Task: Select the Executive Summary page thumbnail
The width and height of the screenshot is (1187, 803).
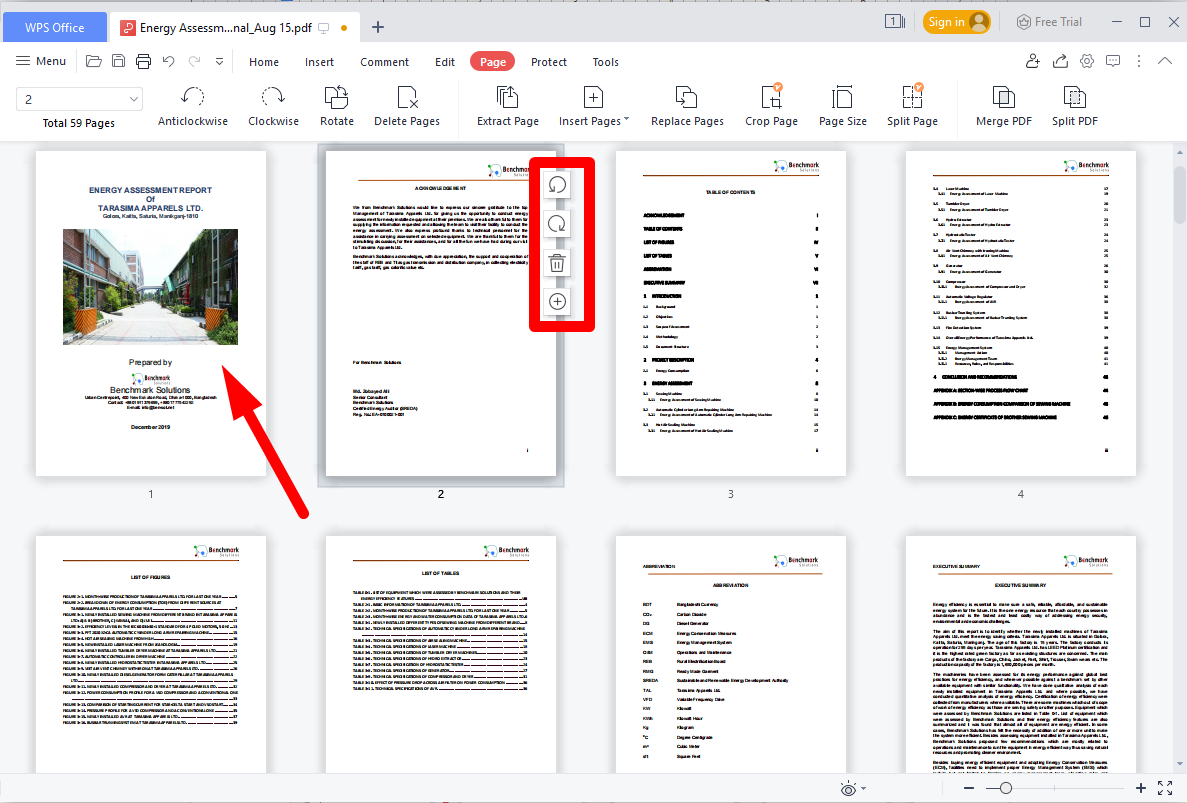Action: tap(1020, 655)
